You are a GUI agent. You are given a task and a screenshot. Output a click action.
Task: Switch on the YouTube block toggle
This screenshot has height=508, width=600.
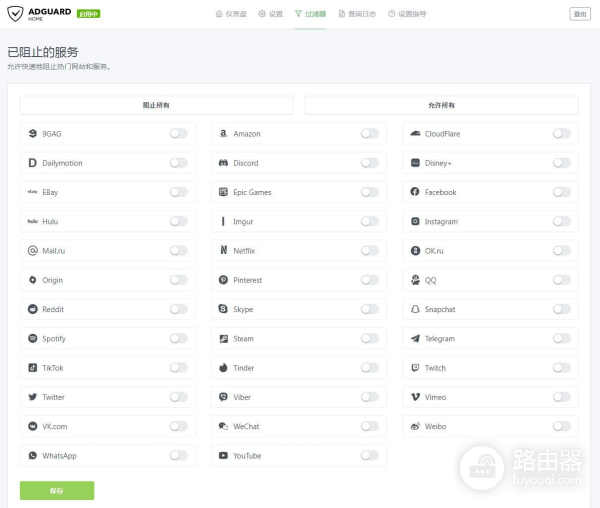[x=370, y=456]
